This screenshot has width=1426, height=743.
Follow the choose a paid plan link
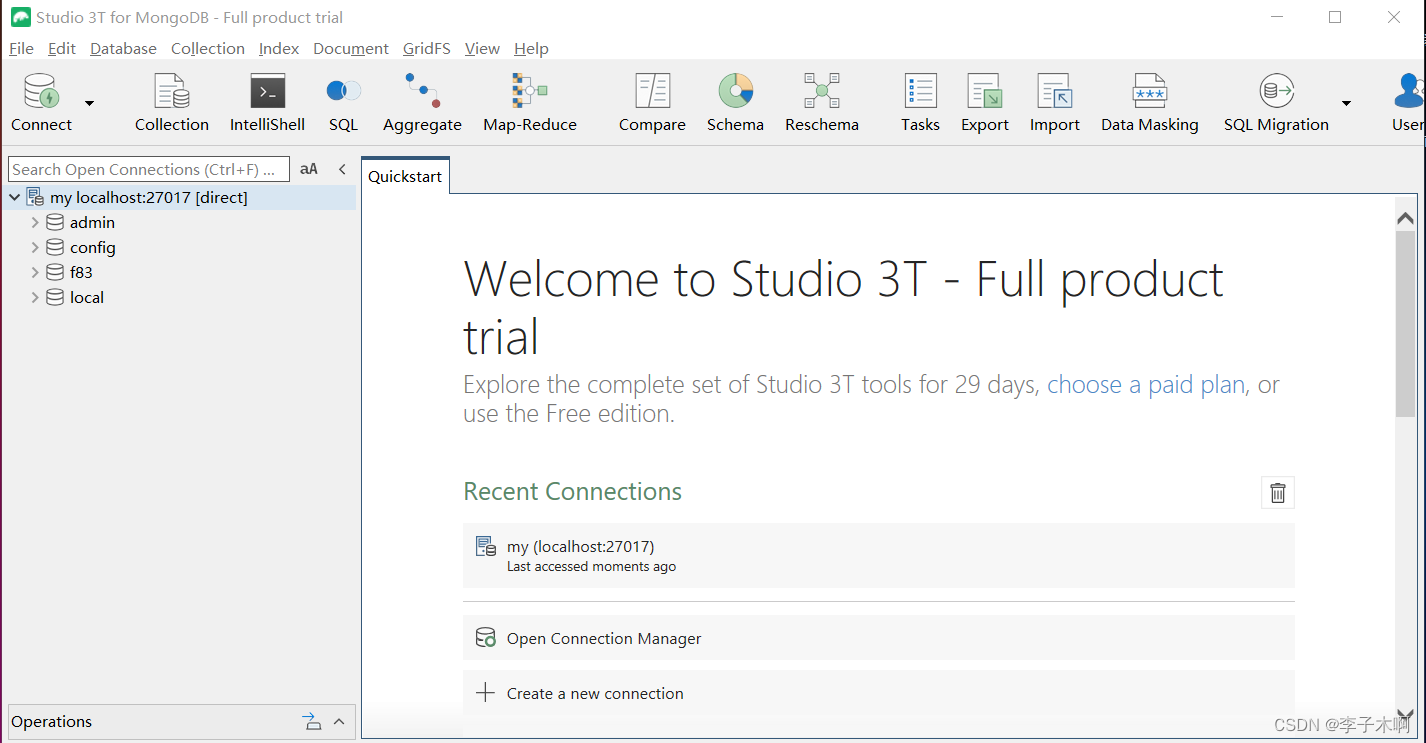1146,385
